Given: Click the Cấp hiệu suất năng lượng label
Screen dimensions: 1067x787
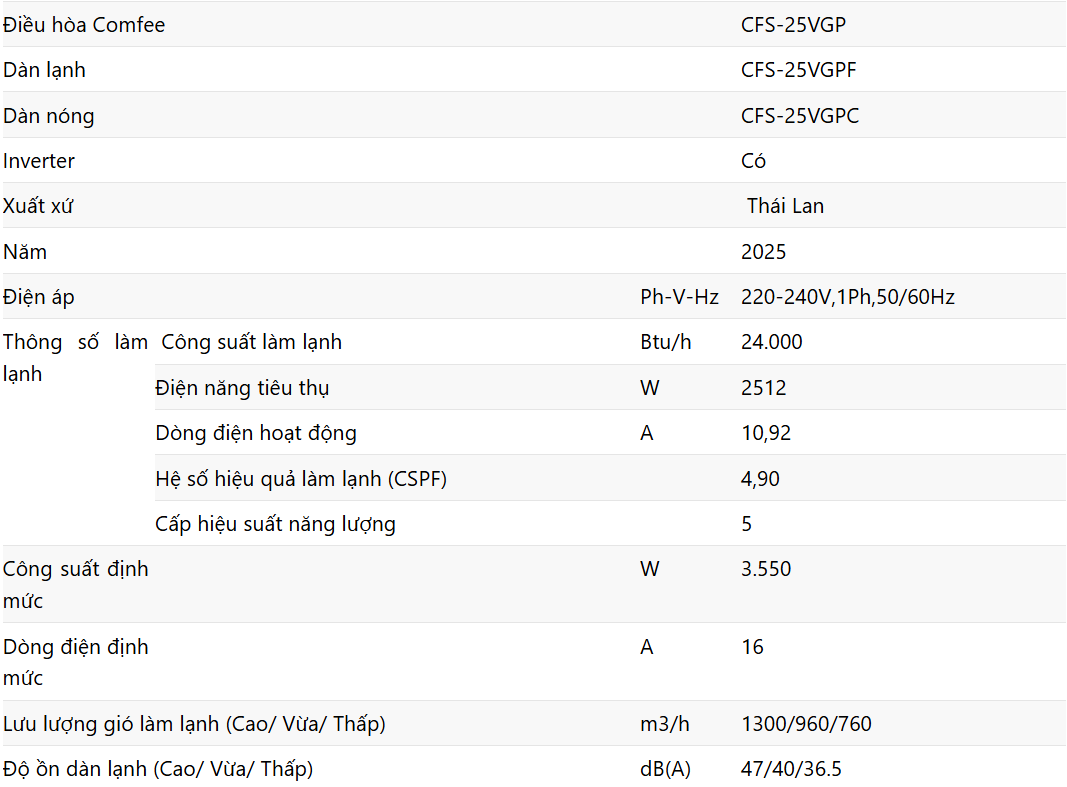Looking at the screenshot, I should pos(275,524).
